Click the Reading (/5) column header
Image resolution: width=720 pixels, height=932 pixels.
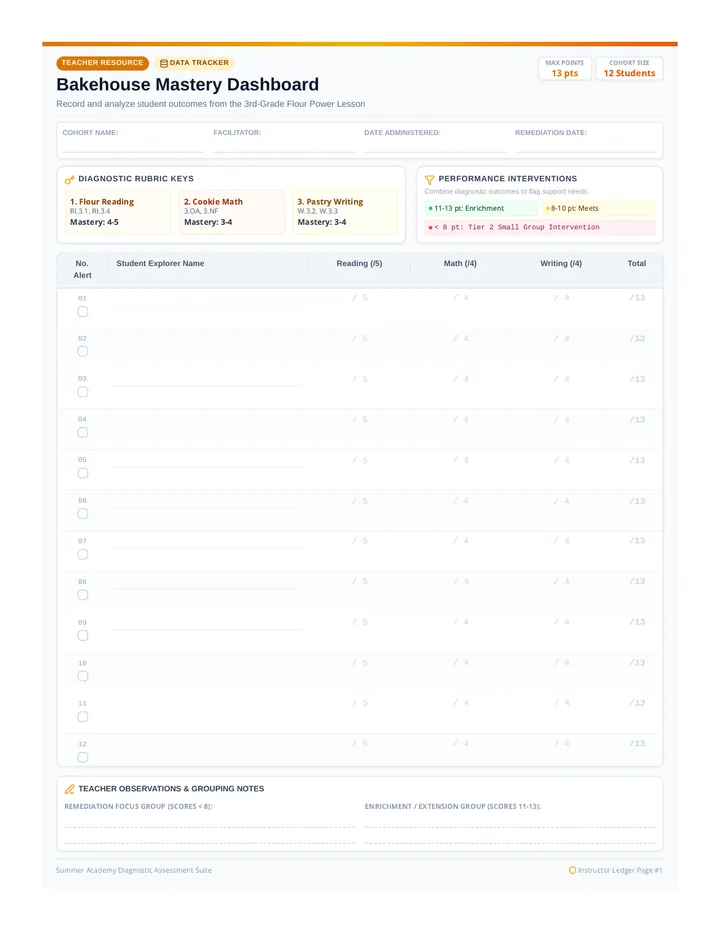pyautogui.click(x=359, y=263)
